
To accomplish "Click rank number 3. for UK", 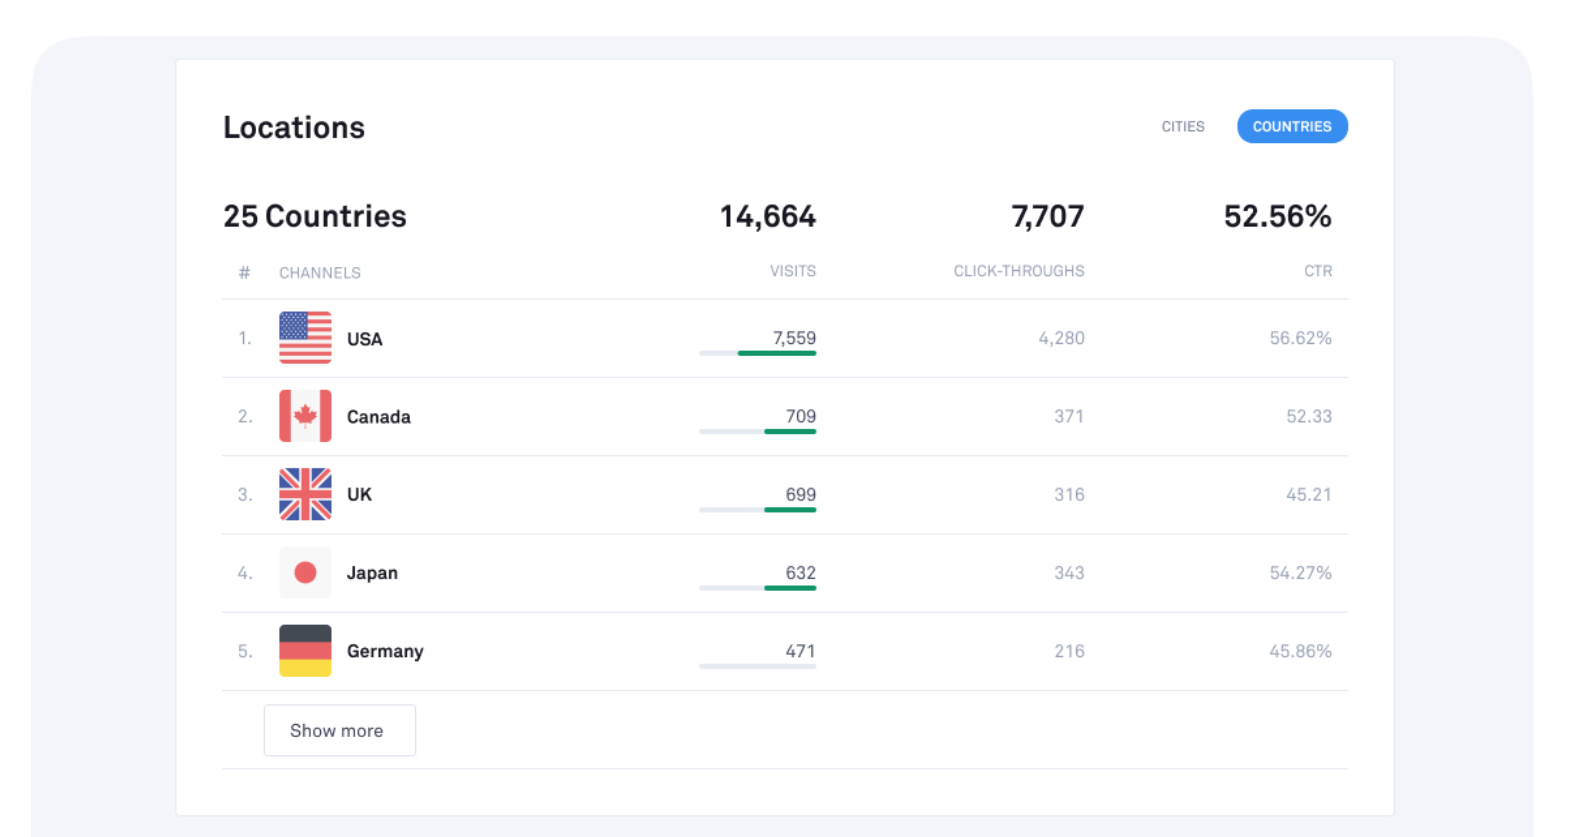I will click(x=245, y=494).
